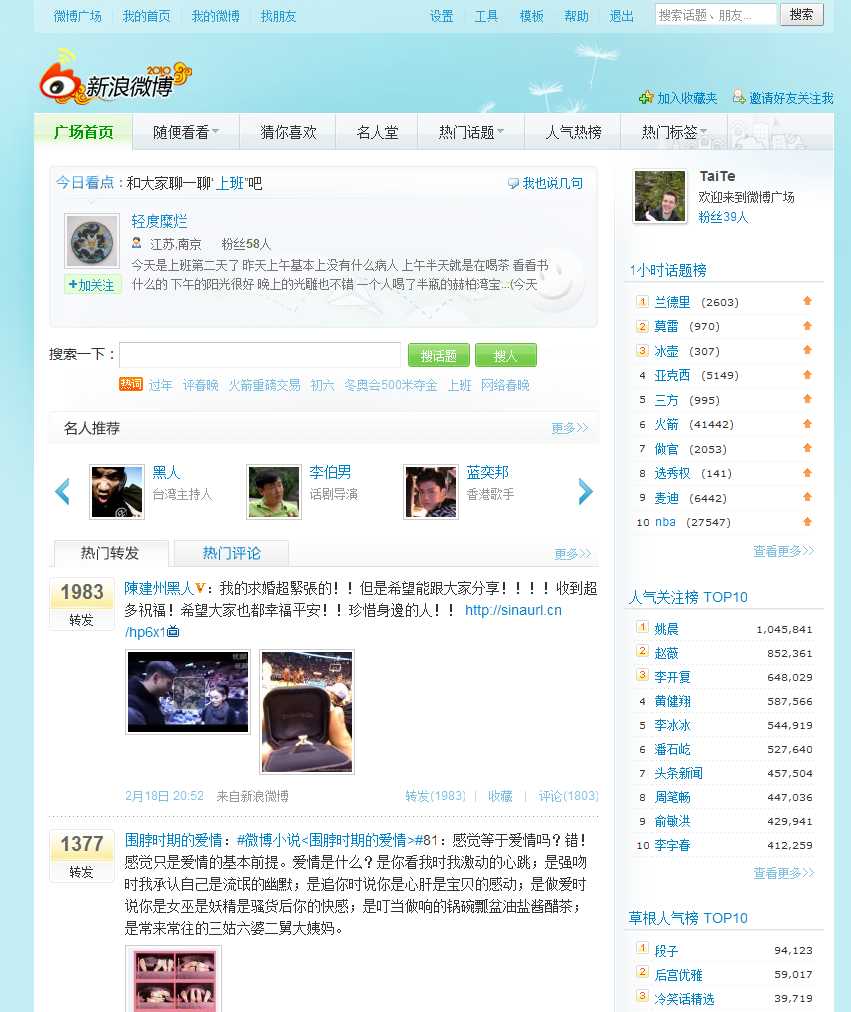
Task: Open 设置 in the top menu bar
Action: pos(441,16)
